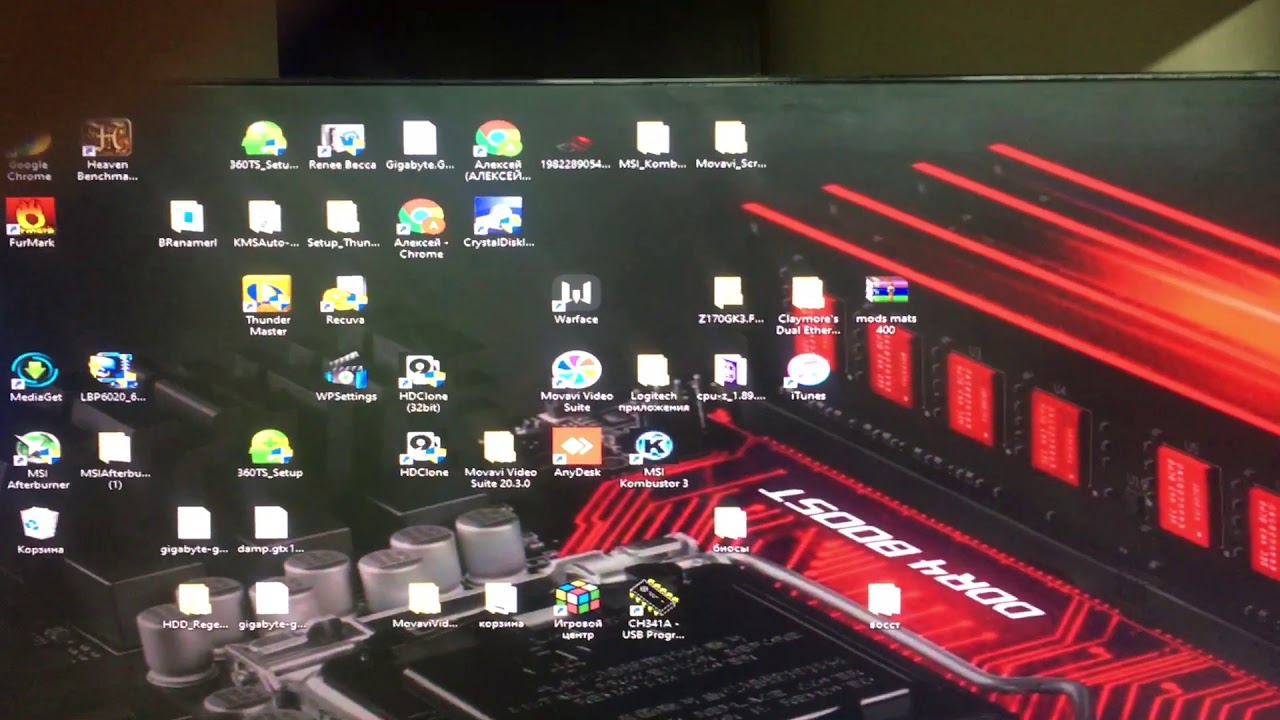Image resolution: width=1280 pixels, height=720 pixels.
Task: Select the Movavi_Scr... file
Action: click(731, 146)
